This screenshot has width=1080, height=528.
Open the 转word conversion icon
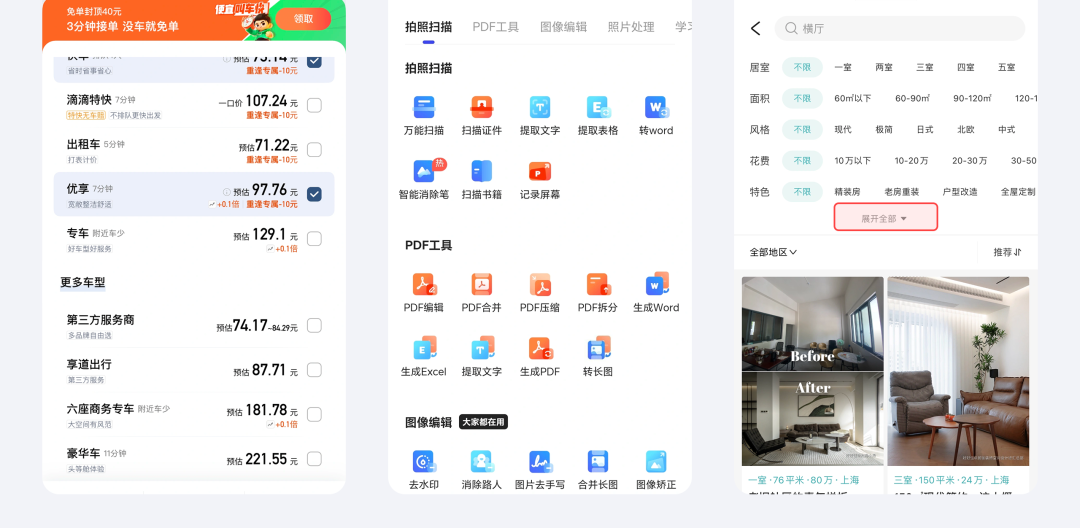pyautogui.click(x=656, y=108)
